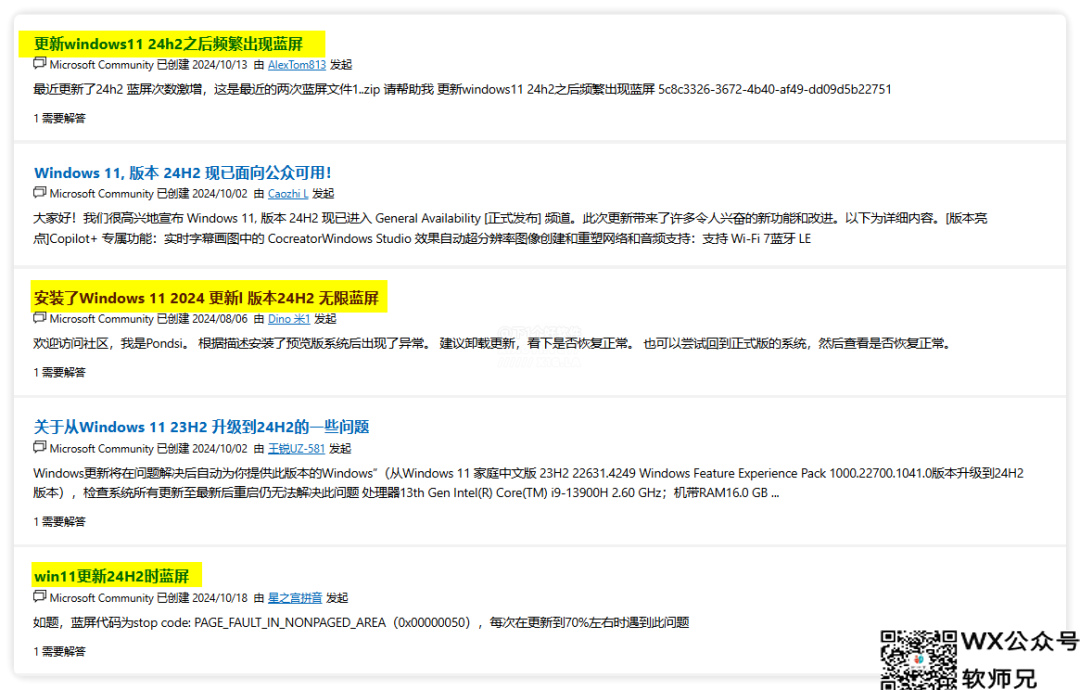Click discussion icon beside 星之宫拼音 post
This screenshot has height=690, width=1080.
click(x=40, y=596)
